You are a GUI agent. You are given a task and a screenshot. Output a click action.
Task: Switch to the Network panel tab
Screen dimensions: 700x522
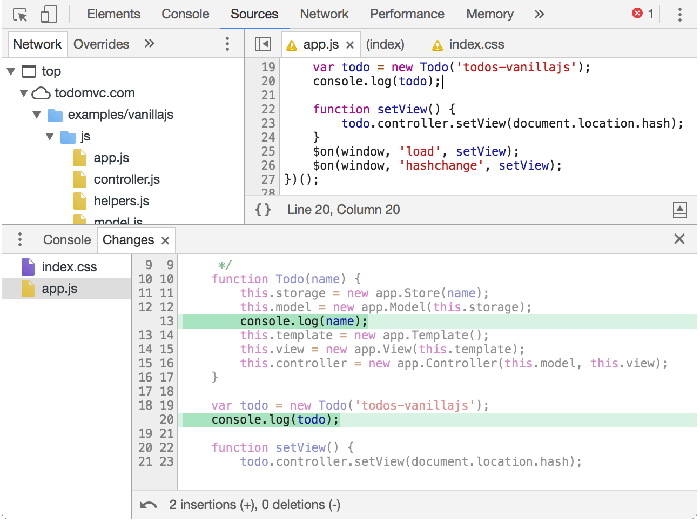click(x=324, y=14)
